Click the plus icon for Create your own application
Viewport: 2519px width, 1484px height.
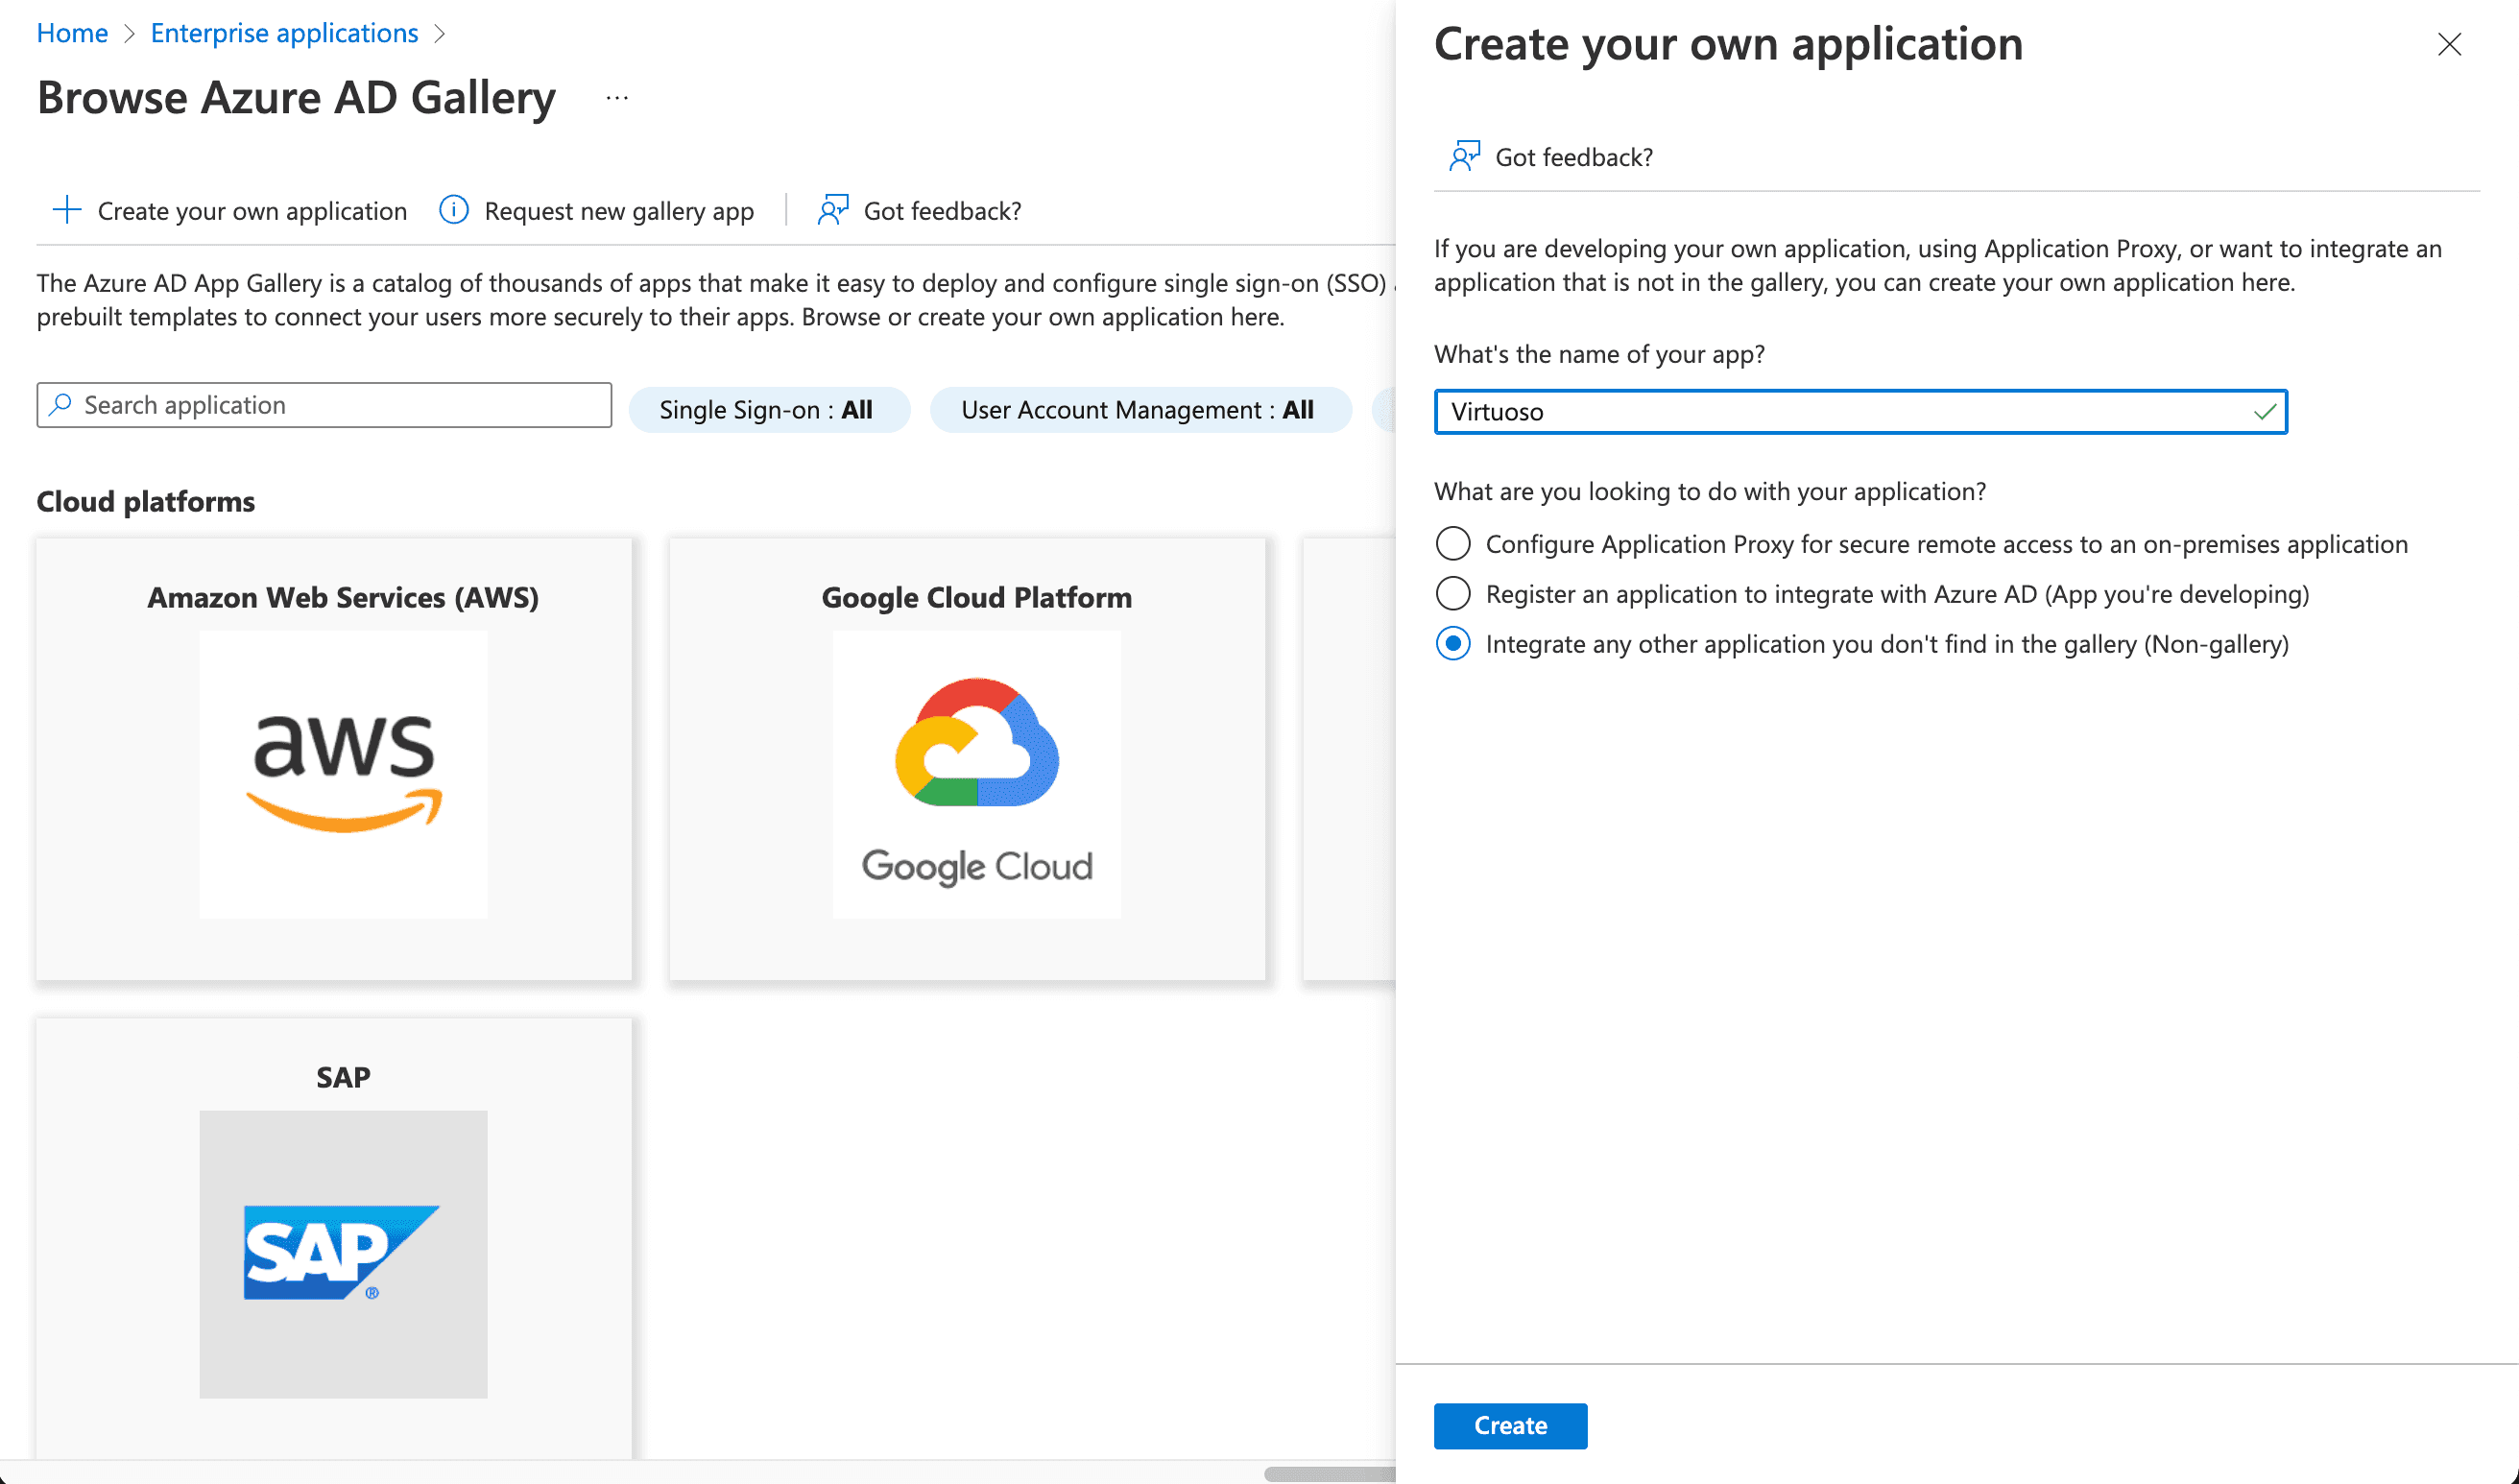(x=66, y=210)
